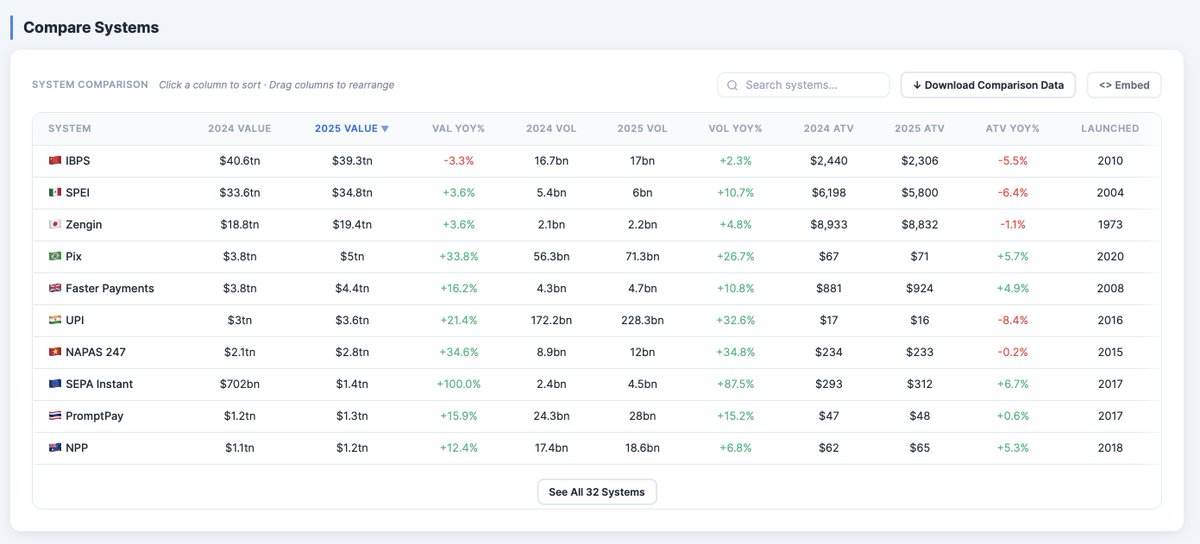Click Pix value growth +33.8%

pos(458,257)
